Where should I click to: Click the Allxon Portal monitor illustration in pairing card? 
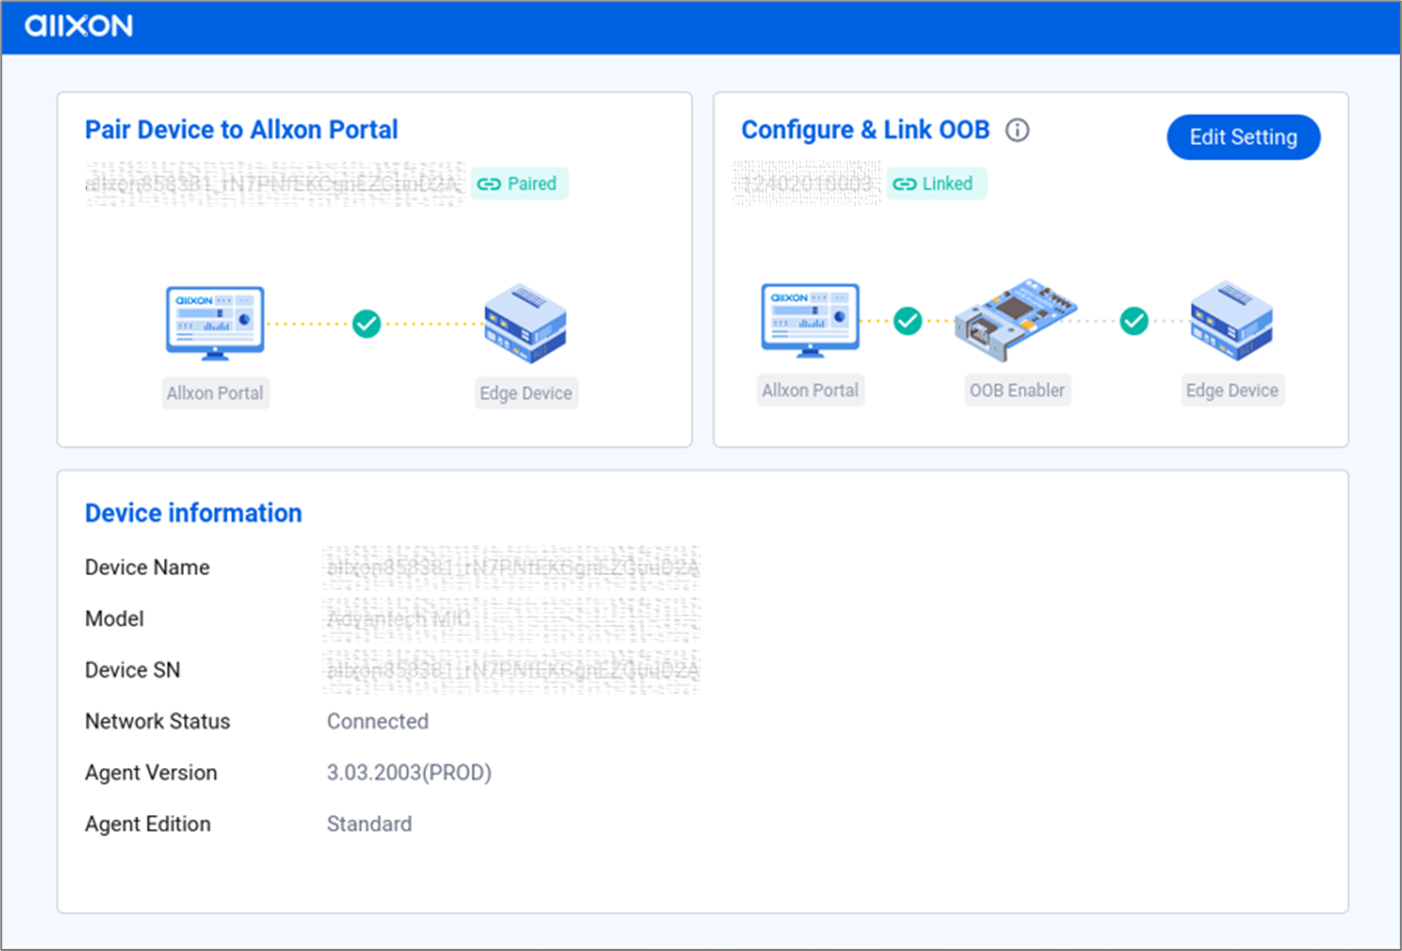pos(215,322)
